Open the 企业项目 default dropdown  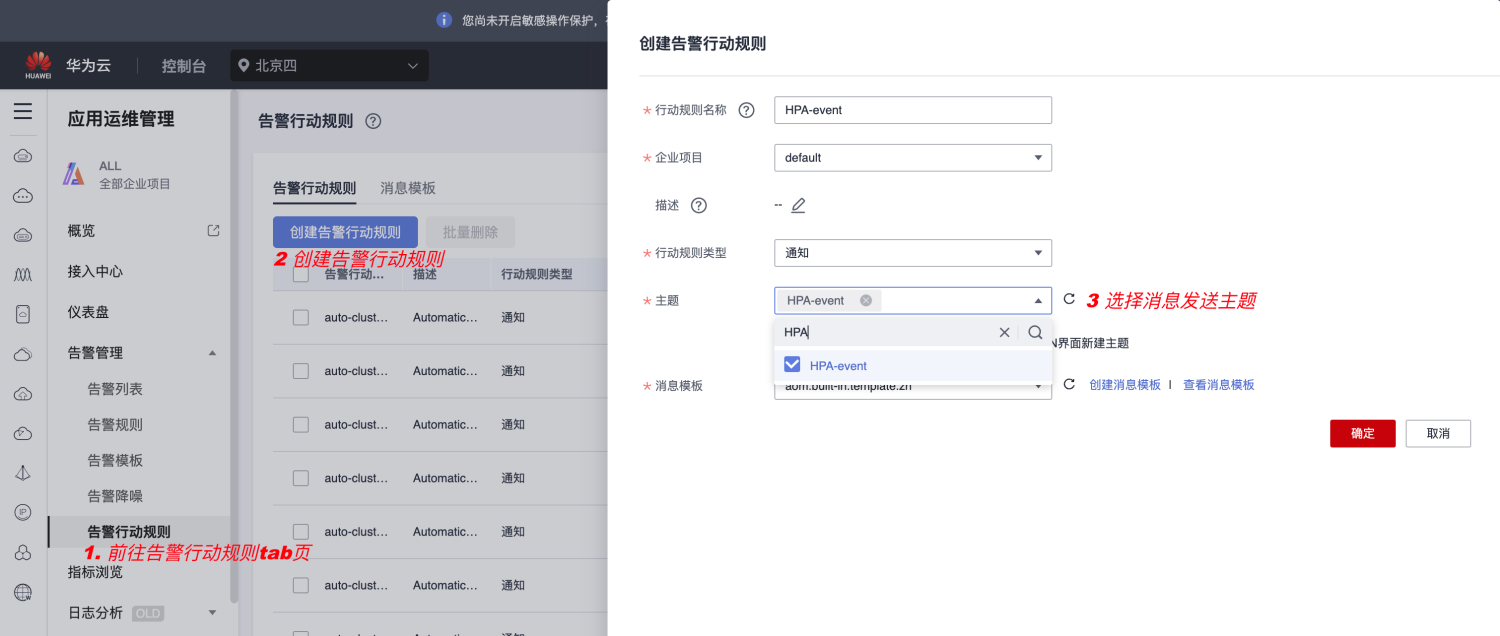click(912, 157)
